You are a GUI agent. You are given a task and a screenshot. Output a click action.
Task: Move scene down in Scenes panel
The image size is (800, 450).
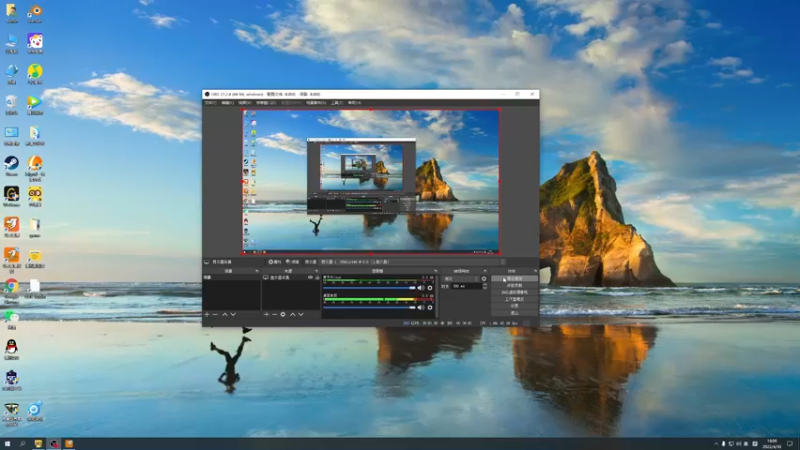233,314
